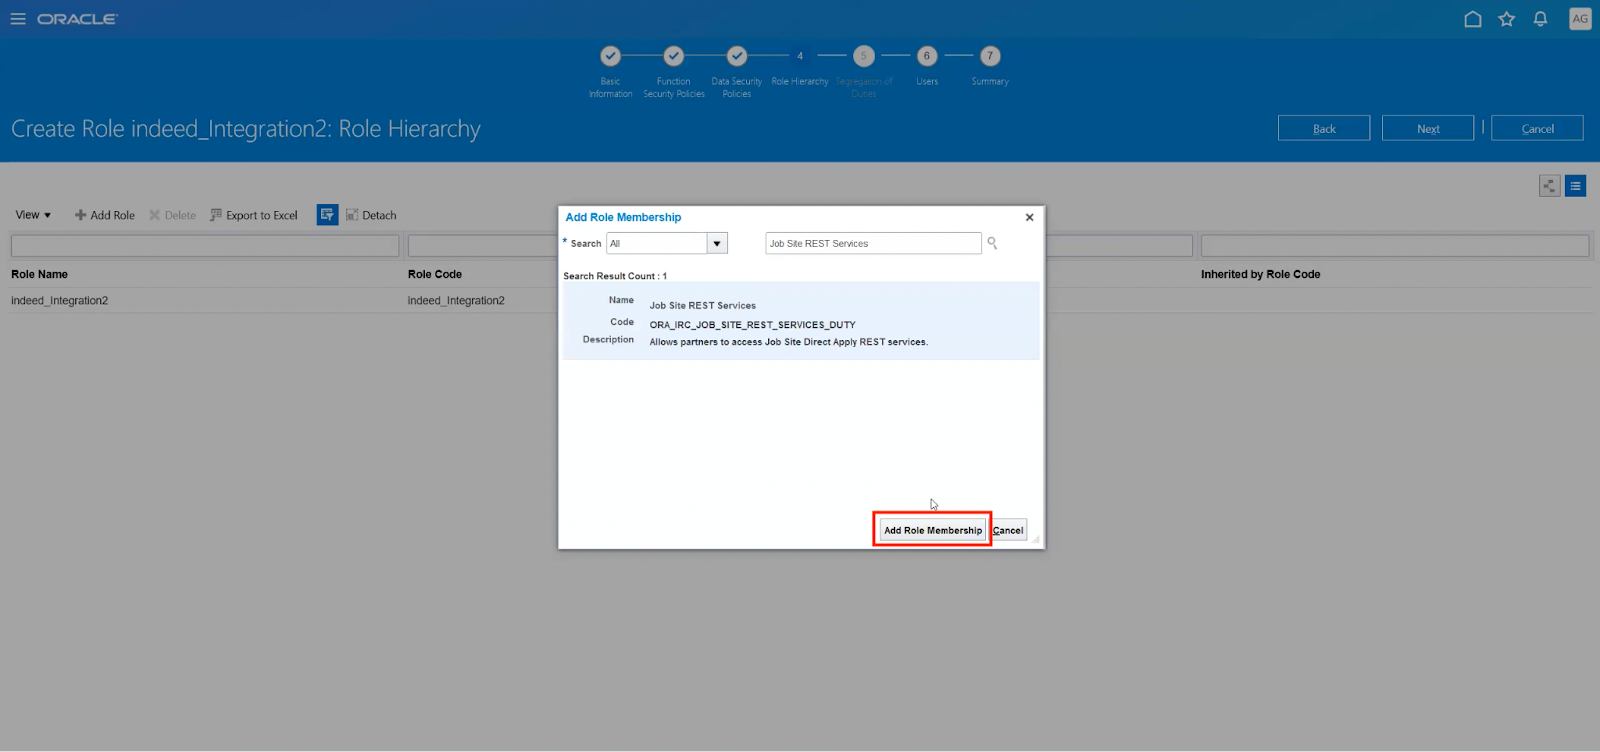Go to the Users step 6
The height and width of the screenshot is (752, 1600).
pos(927,57)
